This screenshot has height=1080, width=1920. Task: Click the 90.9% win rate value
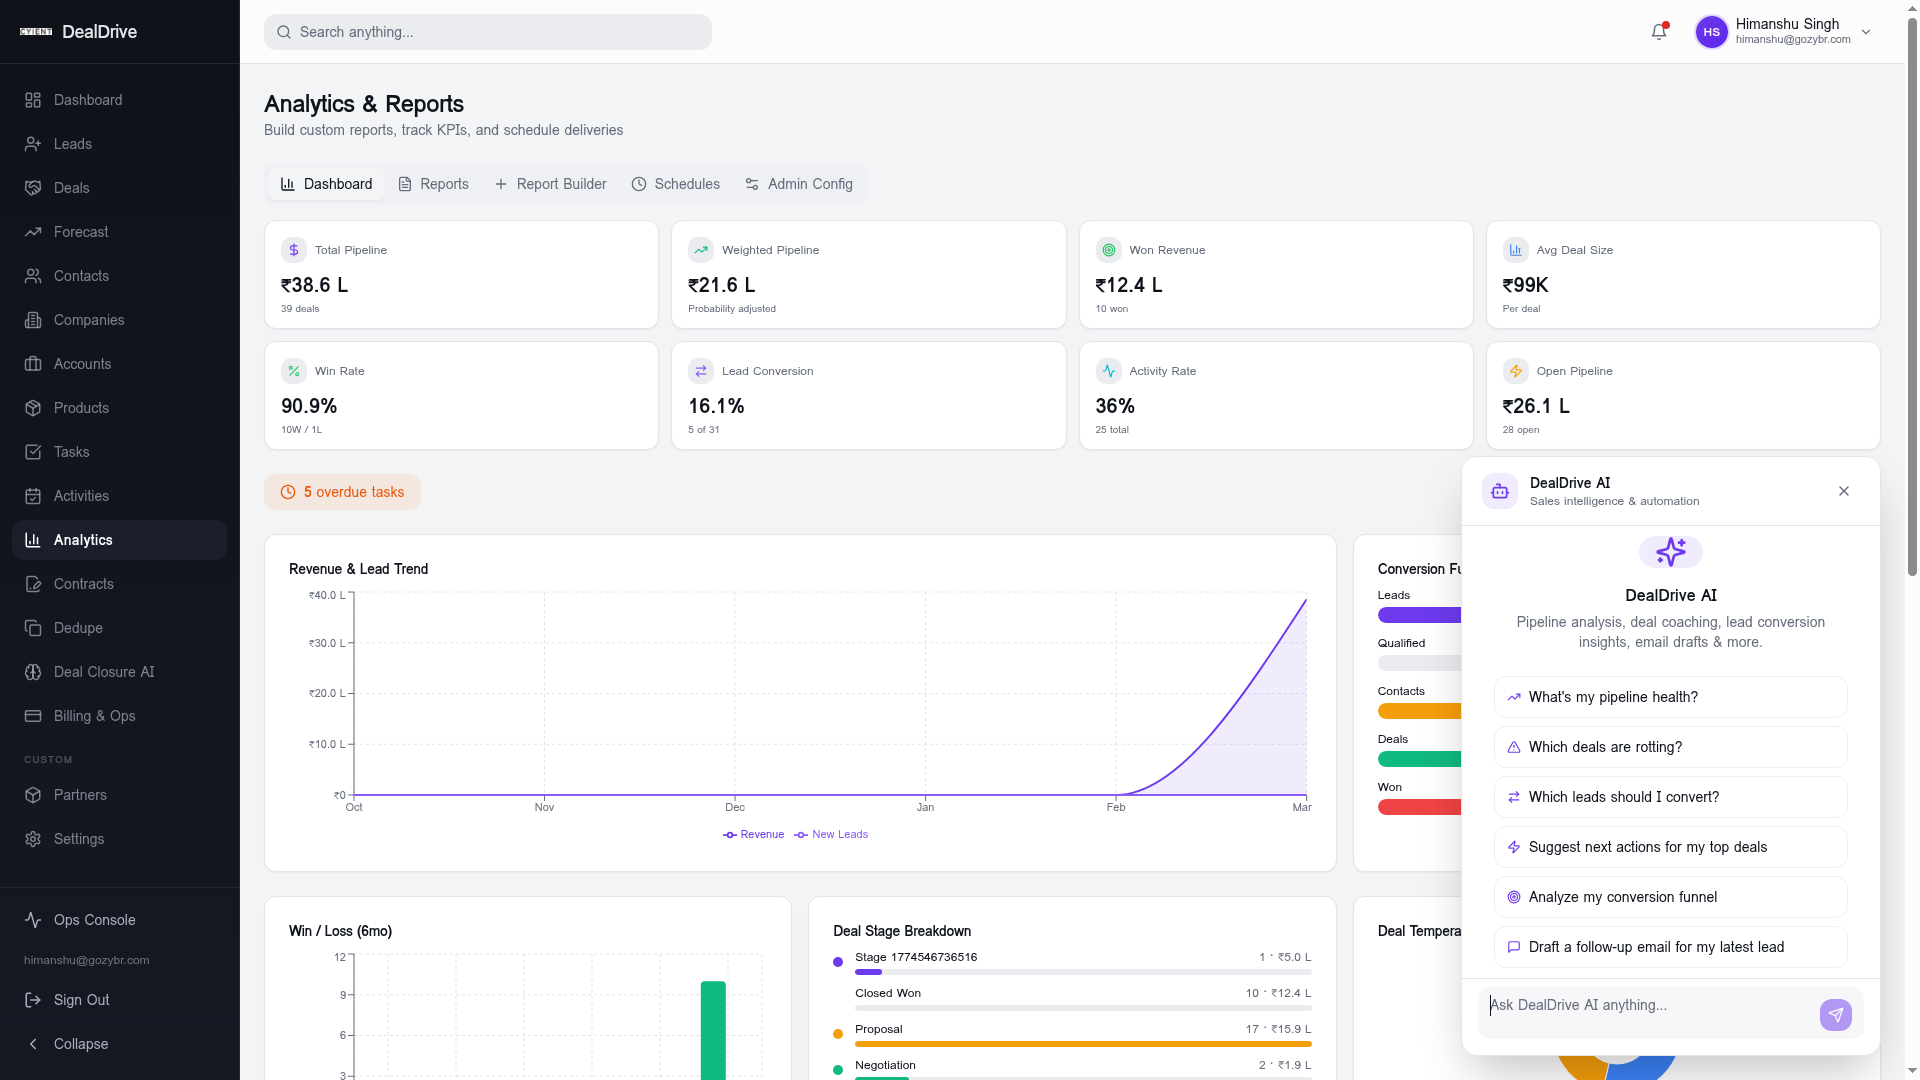pyautogui.click(x=309, y=406)
